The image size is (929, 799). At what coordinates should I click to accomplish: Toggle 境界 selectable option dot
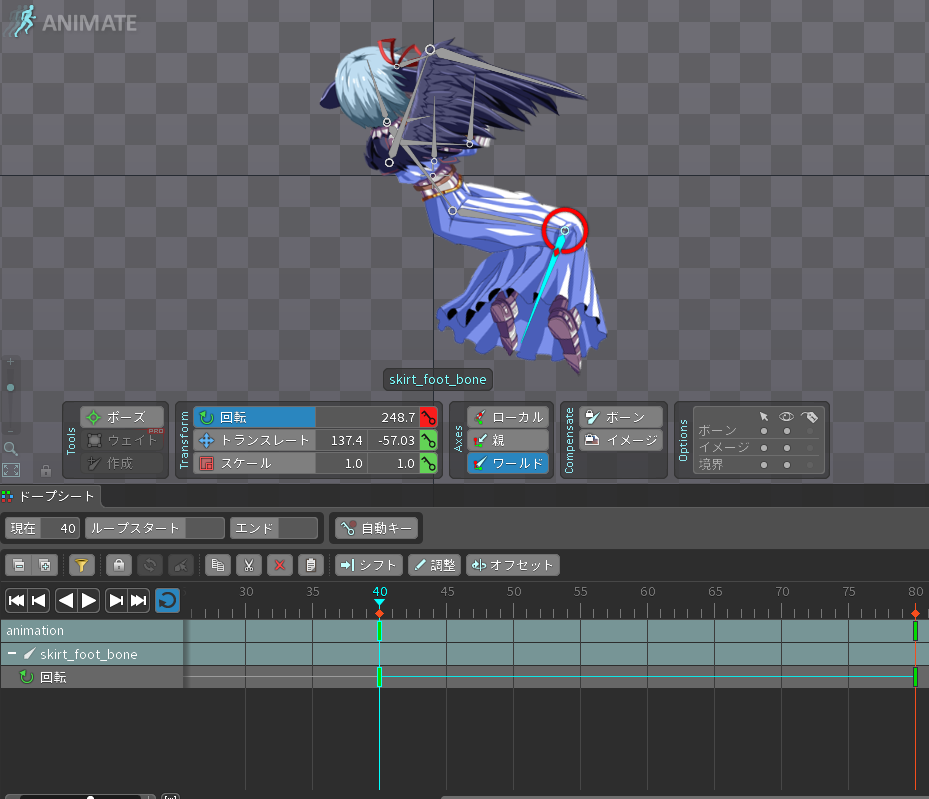(764, 465)
